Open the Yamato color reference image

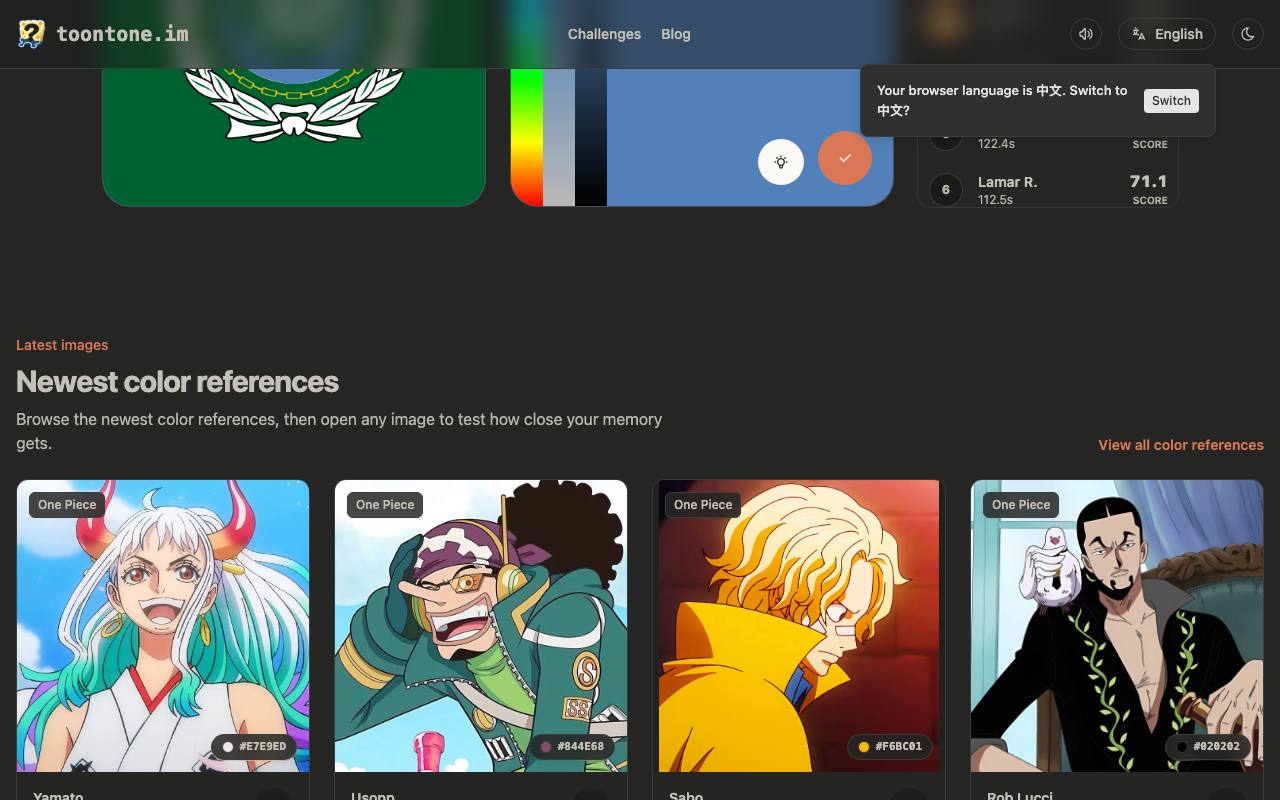tap(163, 626)
